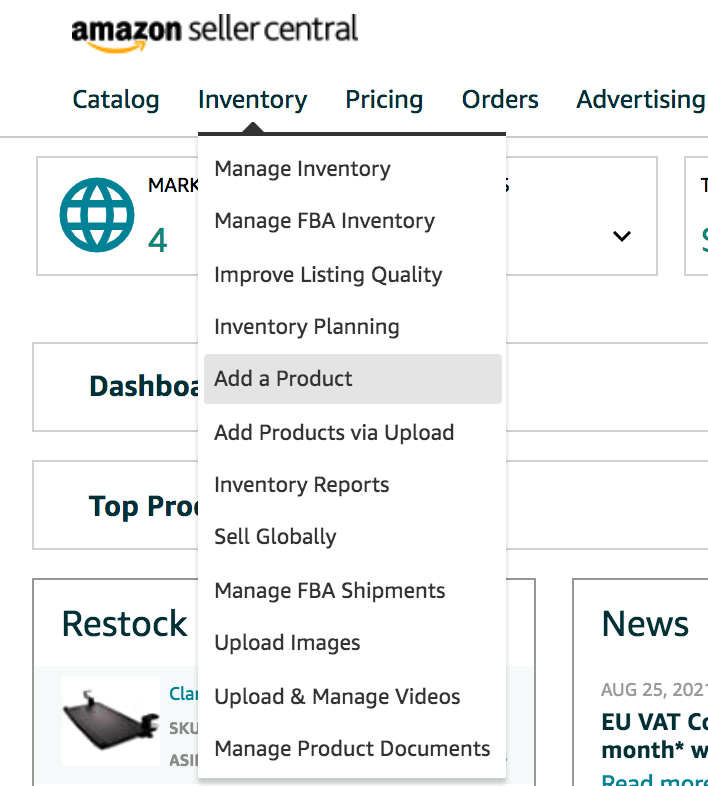Open the Orders menu
Viewport: 708px width, 786px height.
coord(500,100)
